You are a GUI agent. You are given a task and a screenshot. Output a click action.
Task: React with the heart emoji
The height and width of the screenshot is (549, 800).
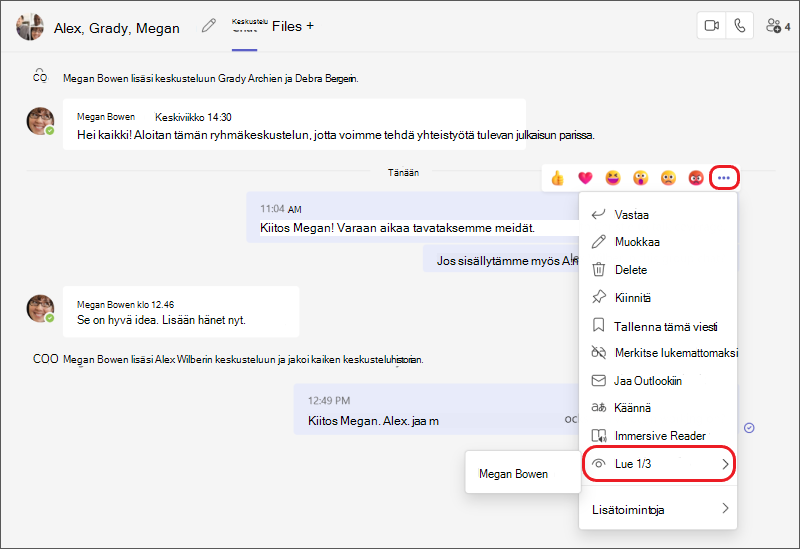coord(585,178)
